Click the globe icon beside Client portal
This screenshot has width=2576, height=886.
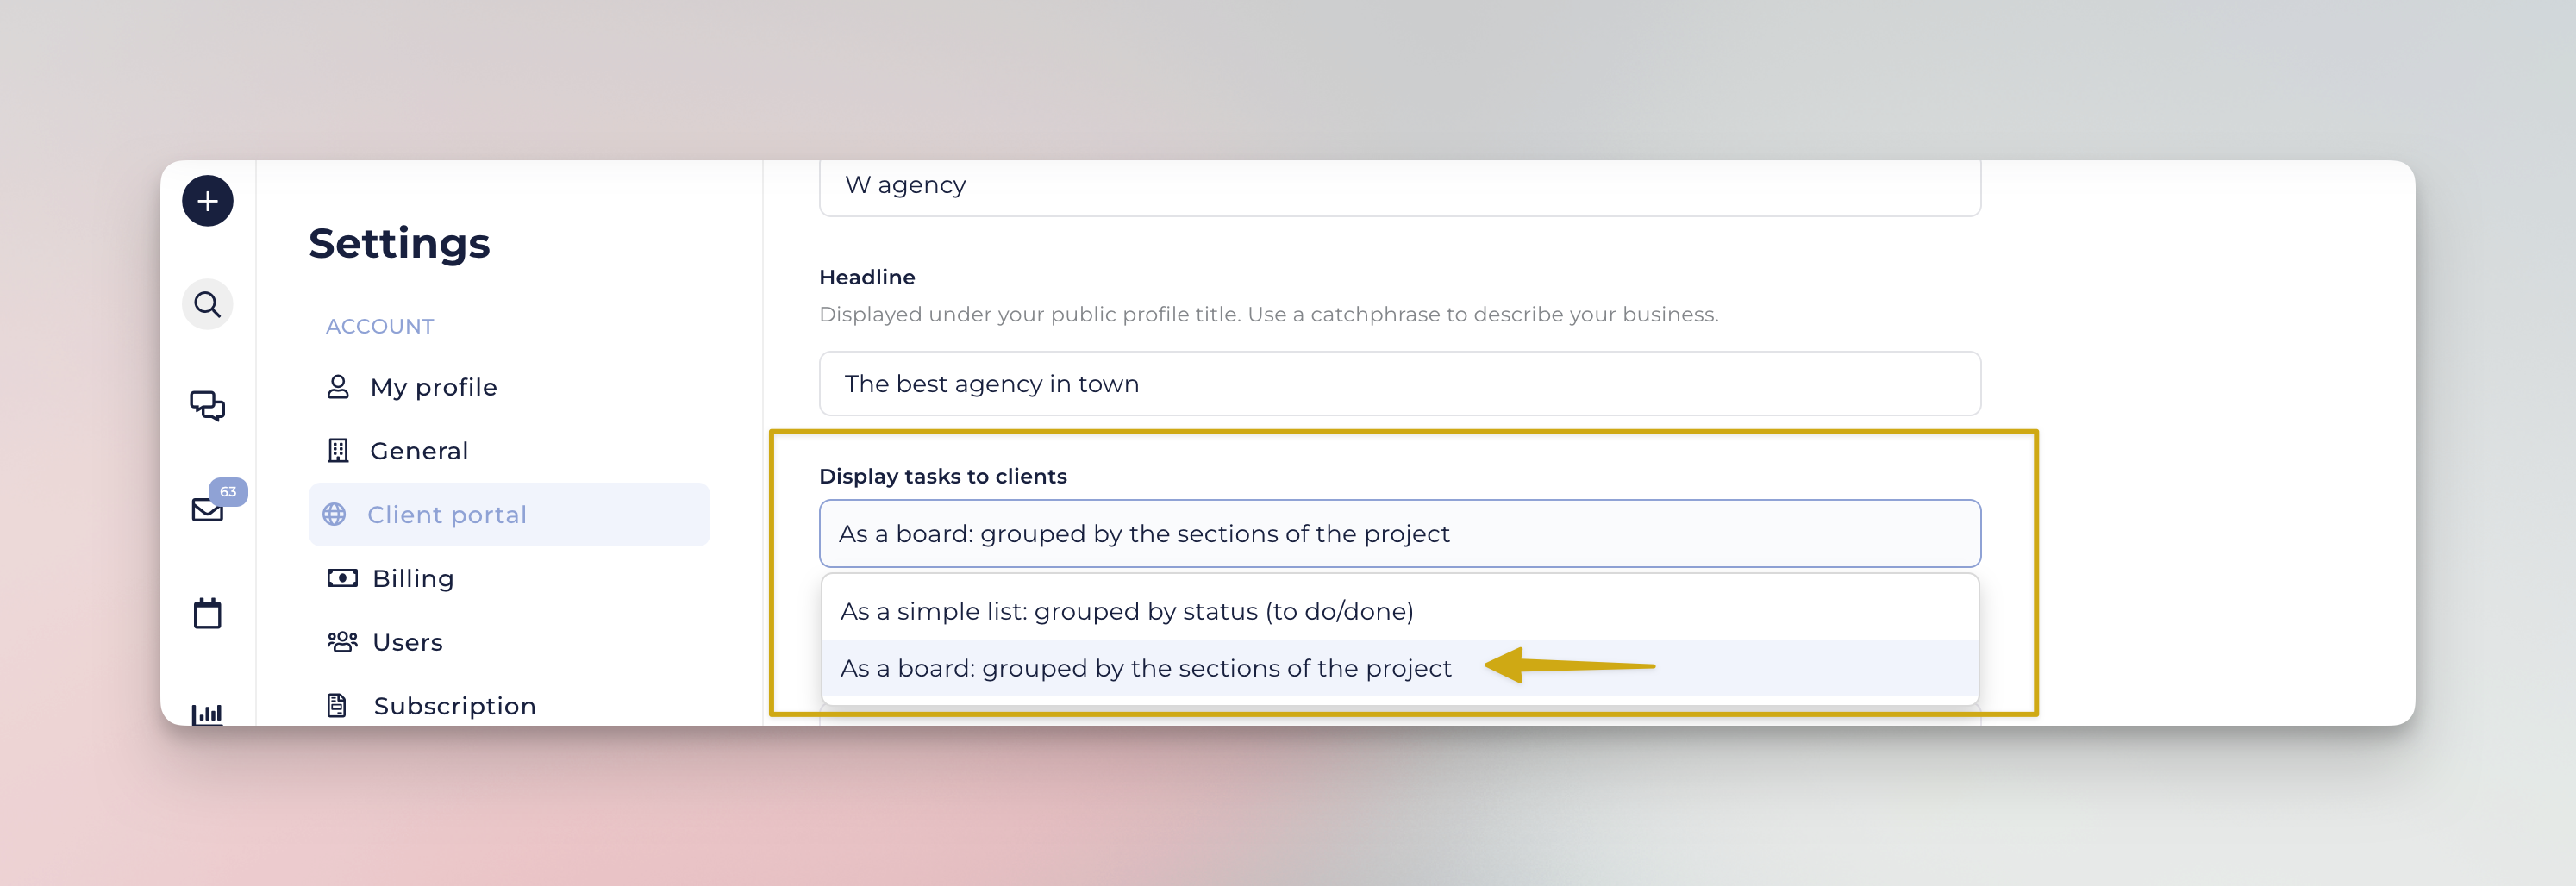[334, 514]
